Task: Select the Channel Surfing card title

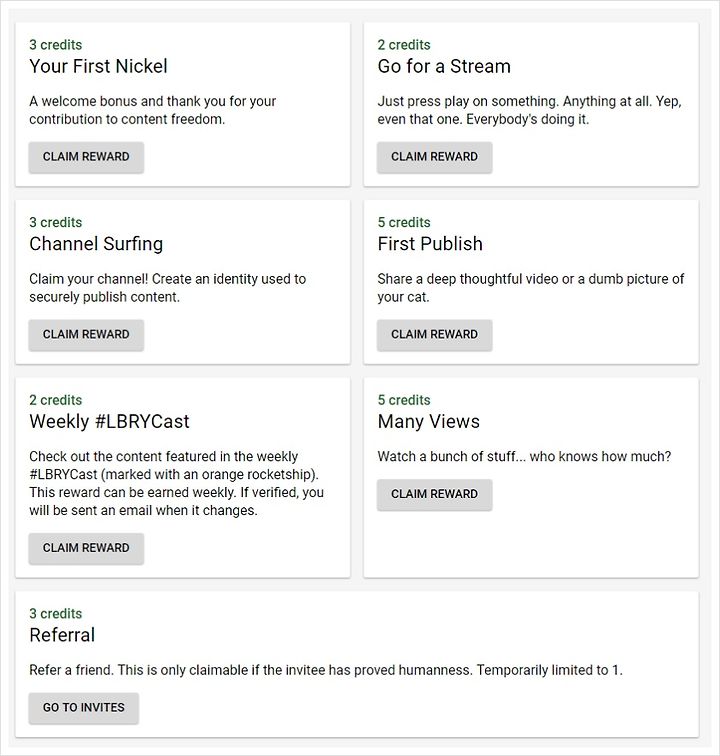Action: click(x=96, y=244)
